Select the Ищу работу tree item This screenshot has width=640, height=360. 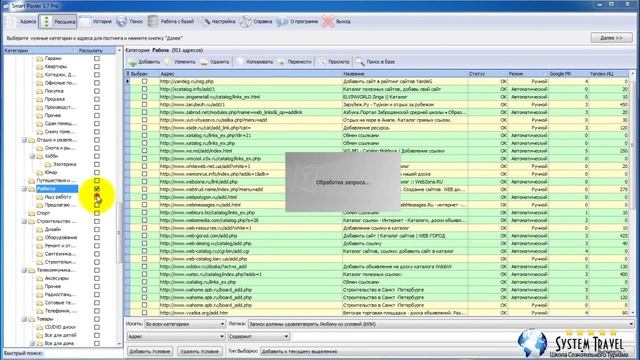58,197
